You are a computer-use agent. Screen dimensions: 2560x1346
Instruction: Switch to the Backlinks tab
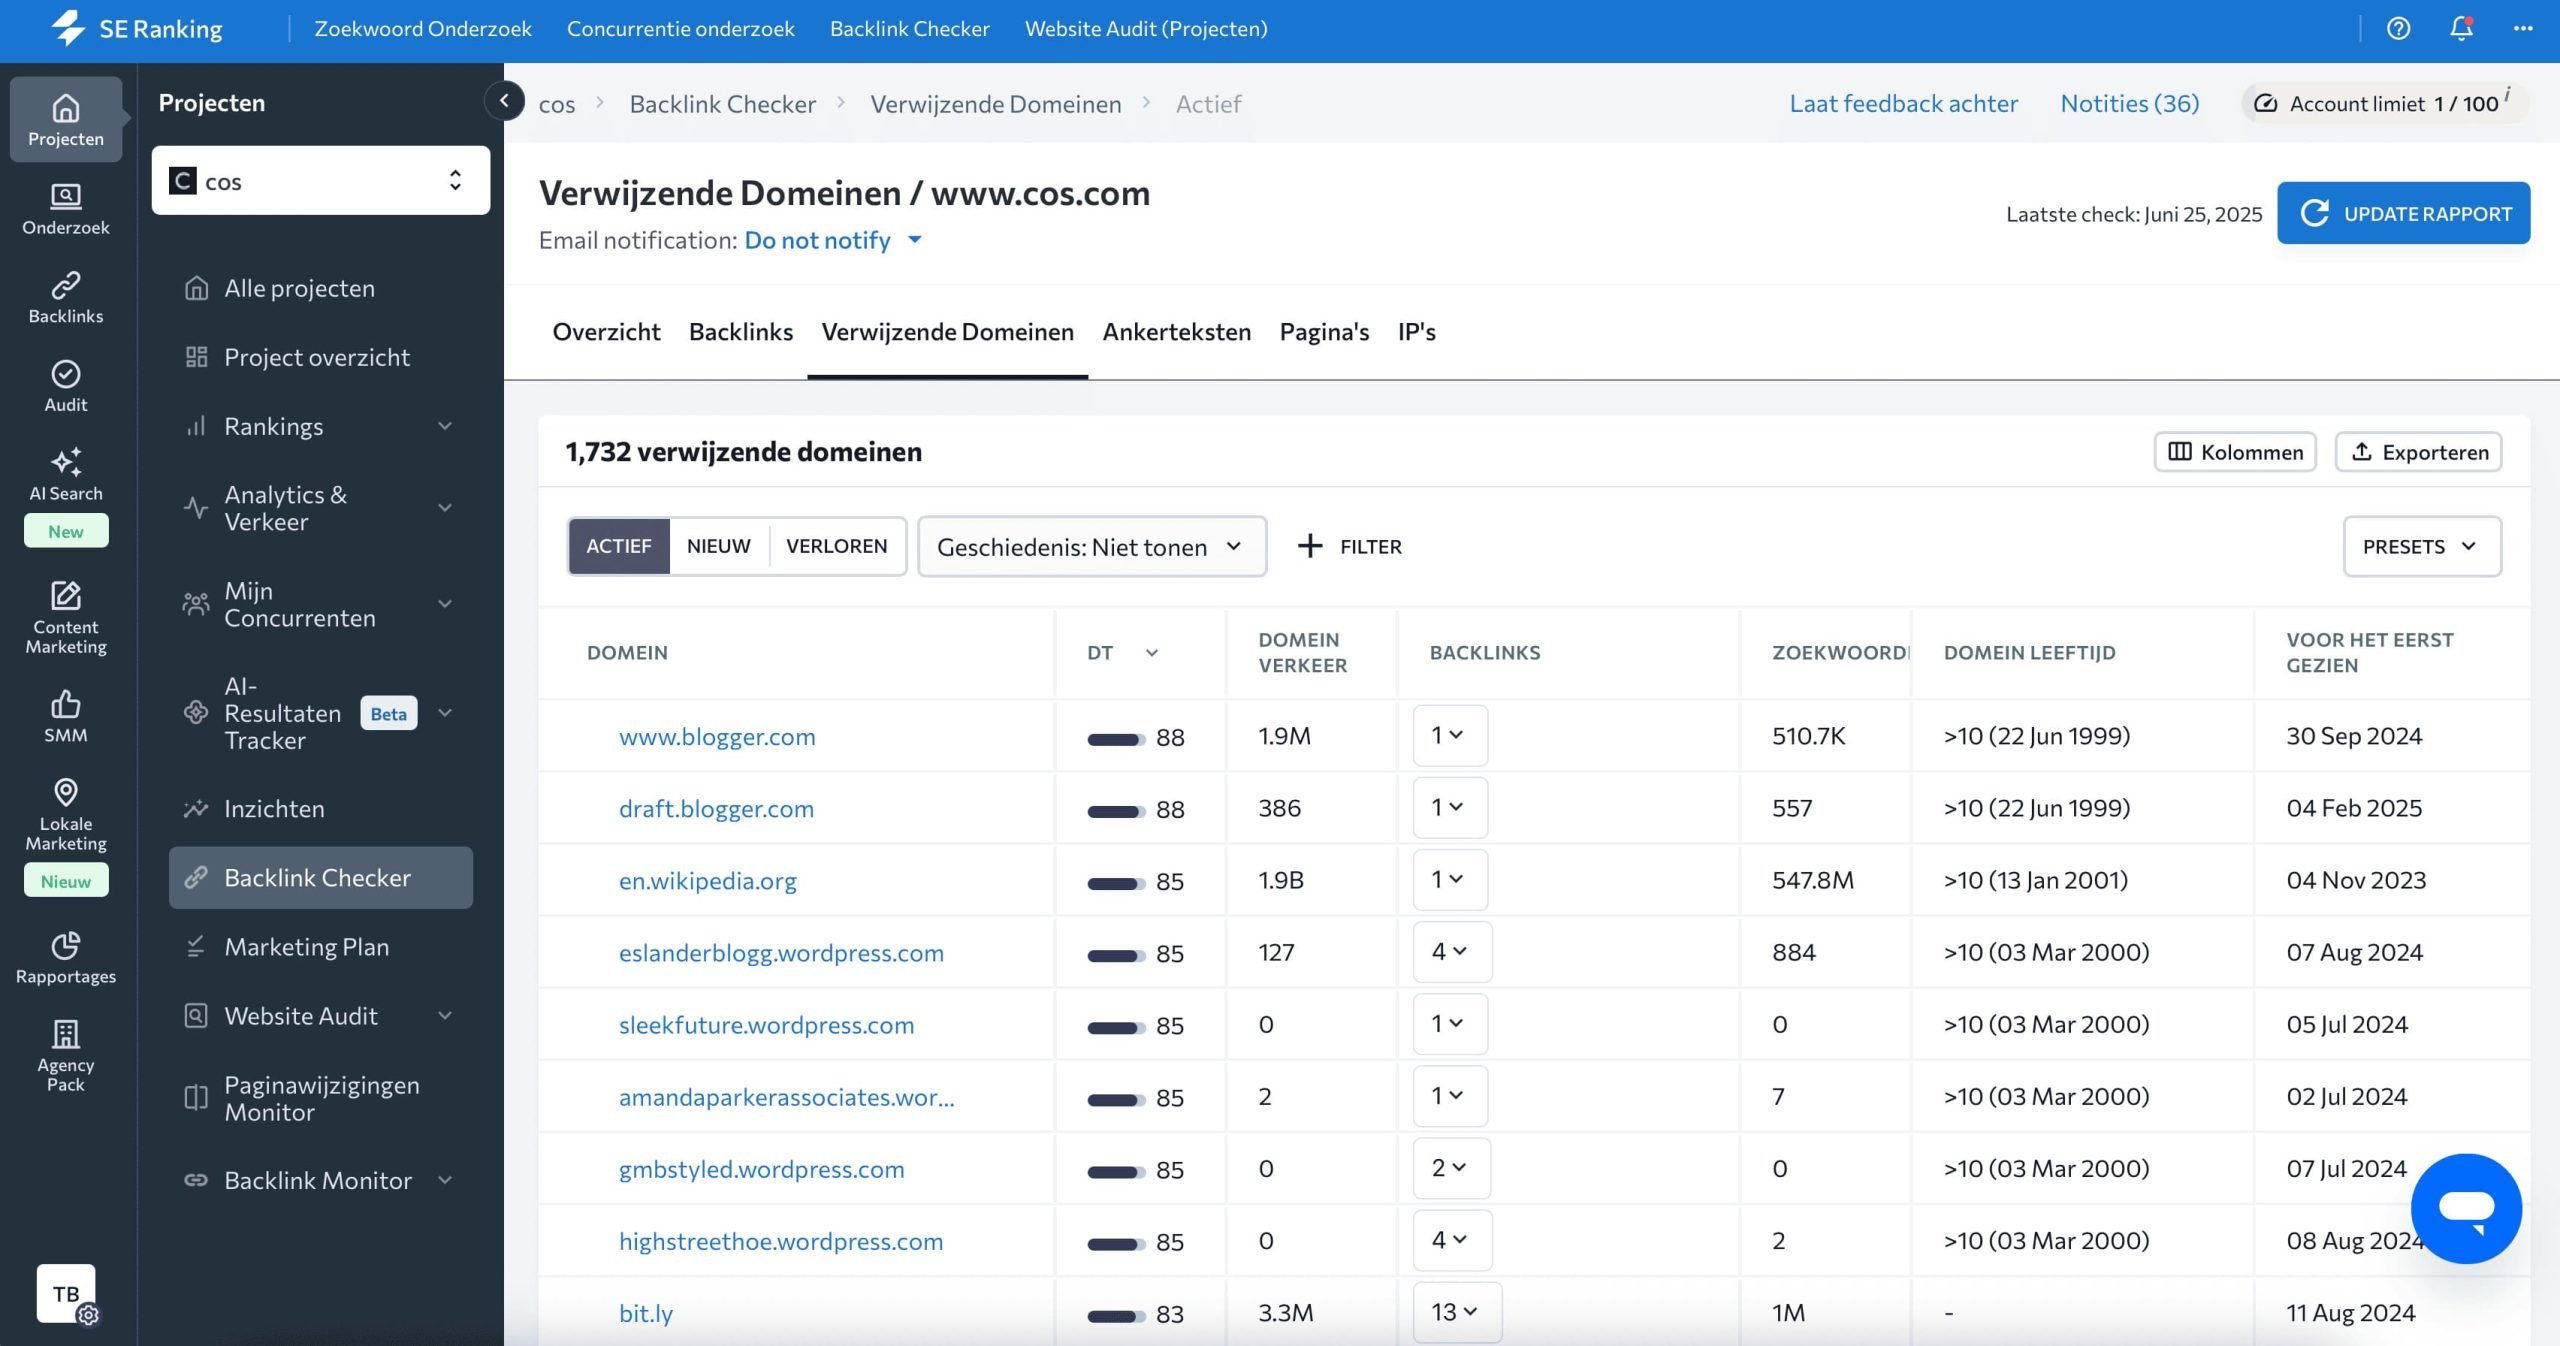pos(741,331)
